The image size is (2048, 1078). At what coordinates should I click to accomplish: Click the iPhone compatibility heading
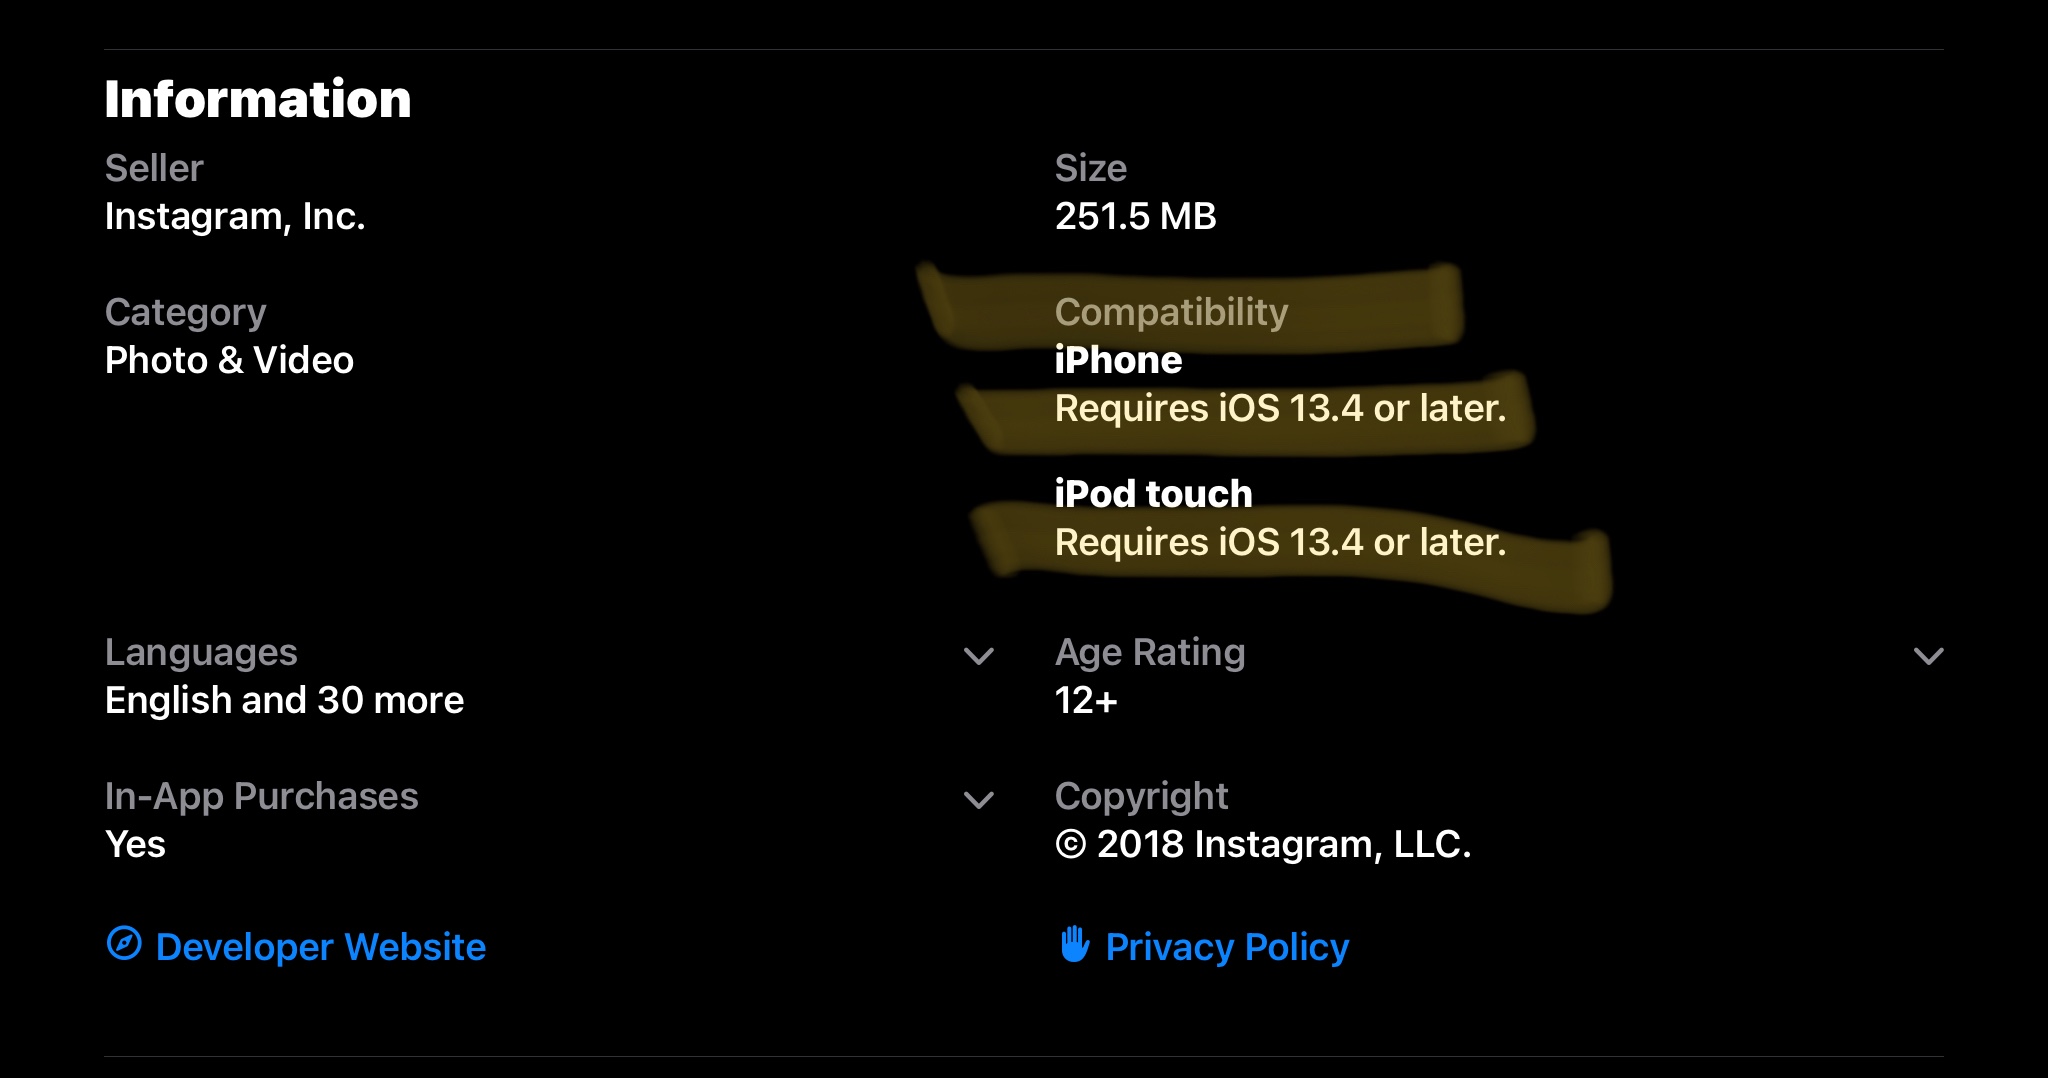click(x=1118, y=361)
